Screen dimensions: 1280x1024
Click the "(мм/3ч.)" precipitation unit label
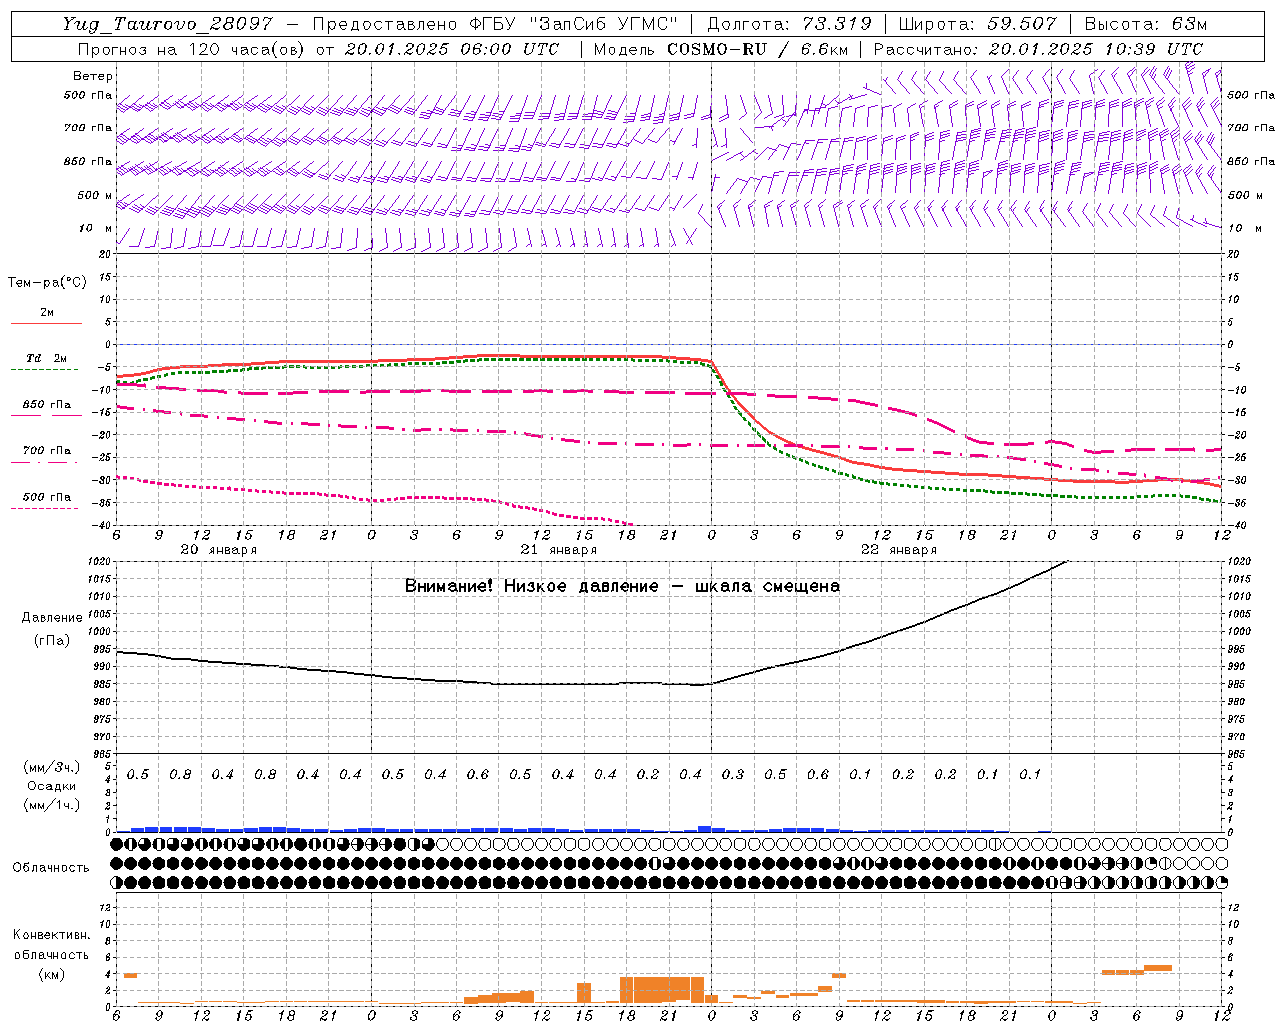pos(51,767)
